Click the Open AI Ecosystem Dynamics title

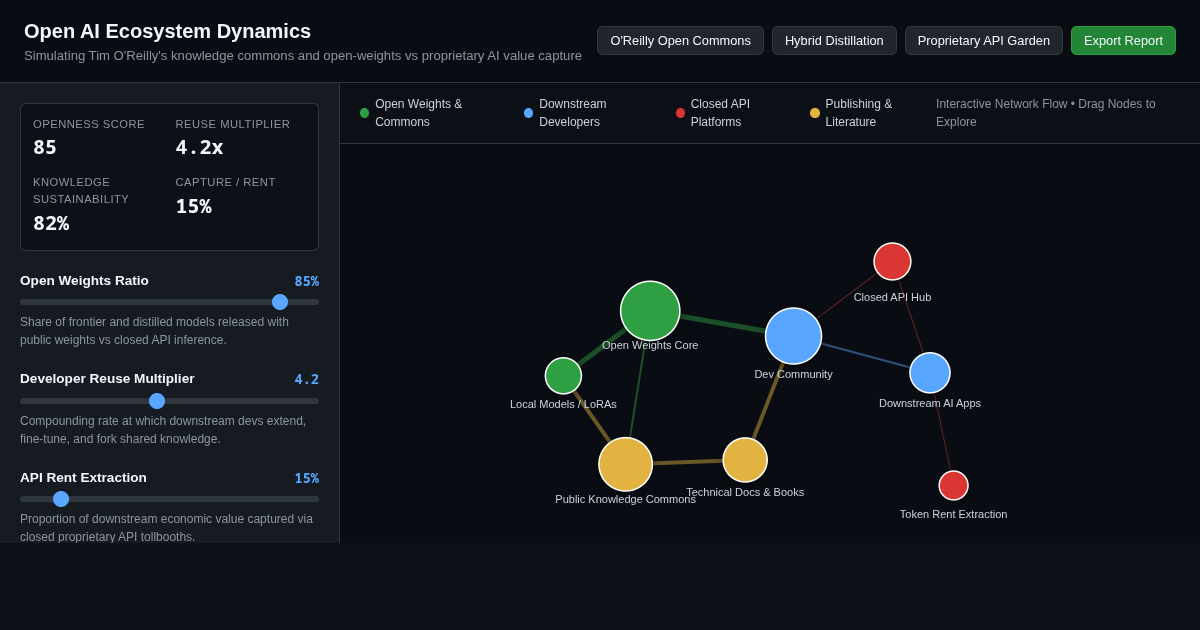167,31
